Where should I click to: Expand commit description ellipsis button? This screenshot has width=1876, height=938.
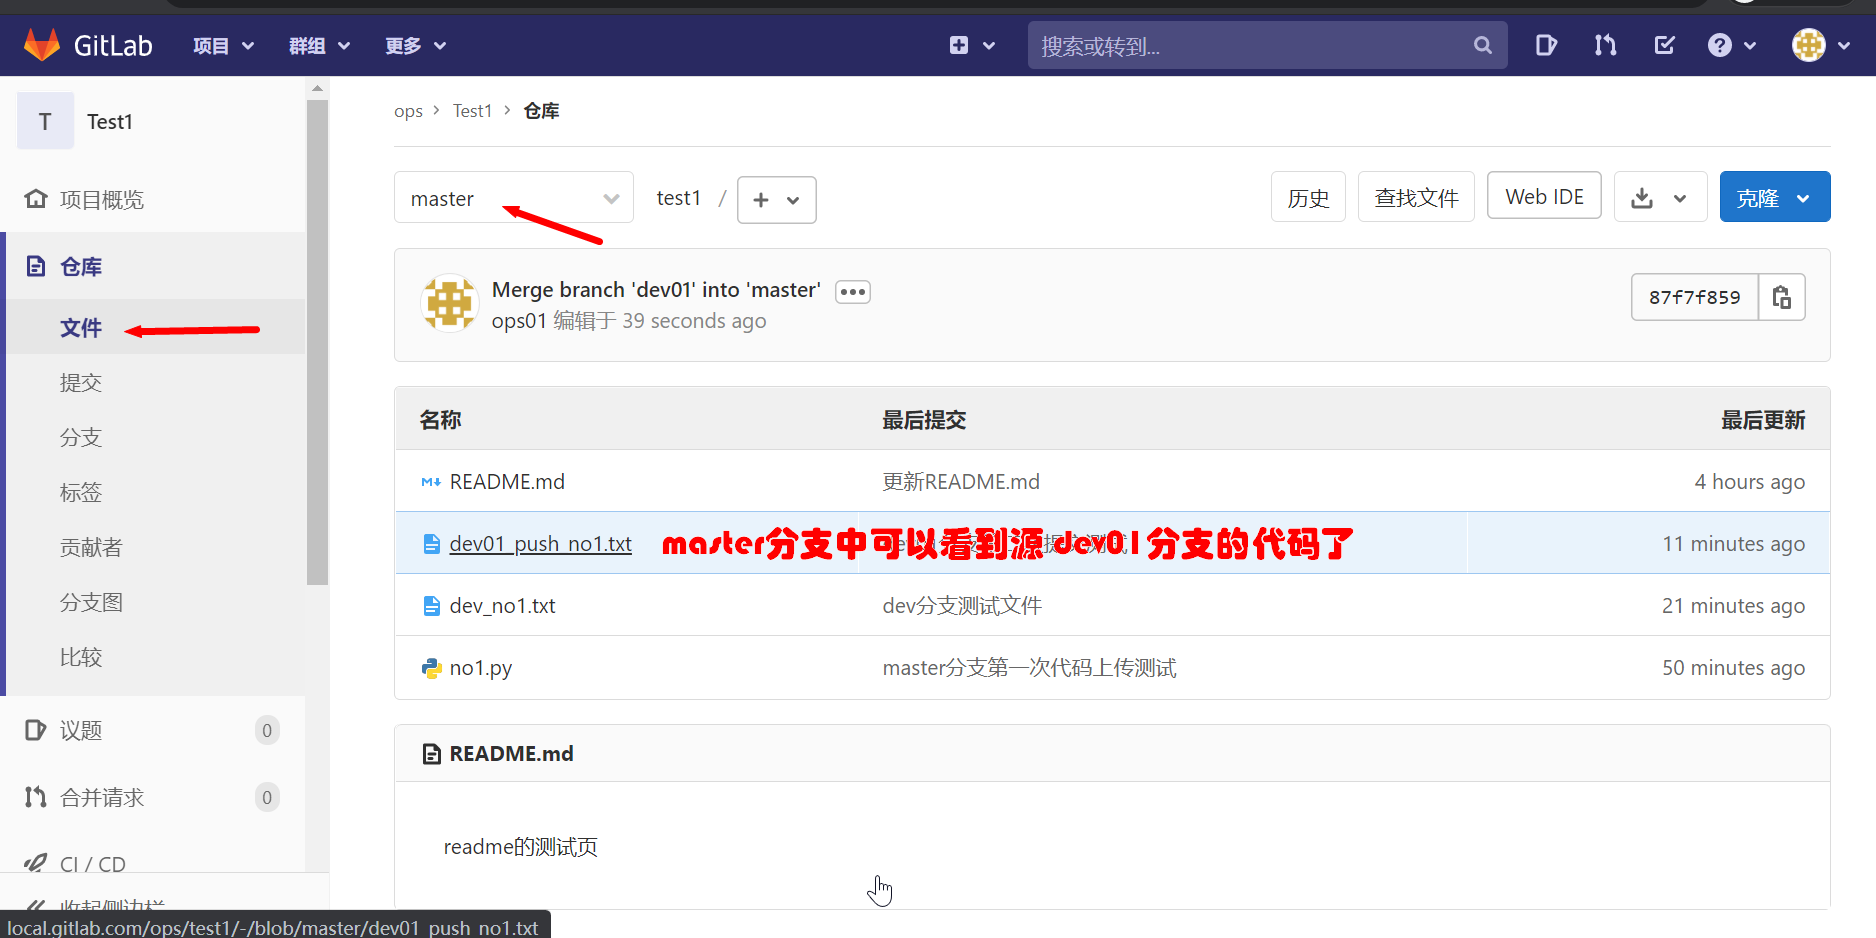pyautogui.click(x=853, y=292)
